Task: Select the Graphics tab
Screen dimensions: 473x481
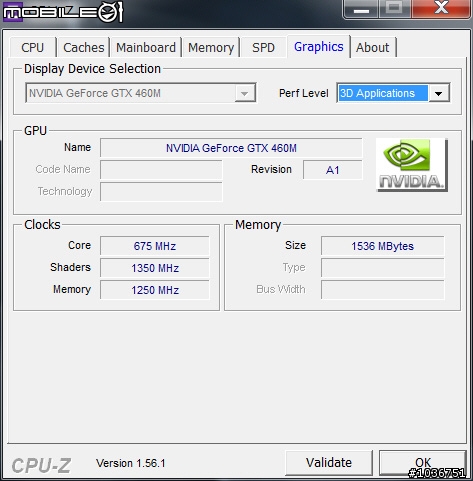Action: 318,46
